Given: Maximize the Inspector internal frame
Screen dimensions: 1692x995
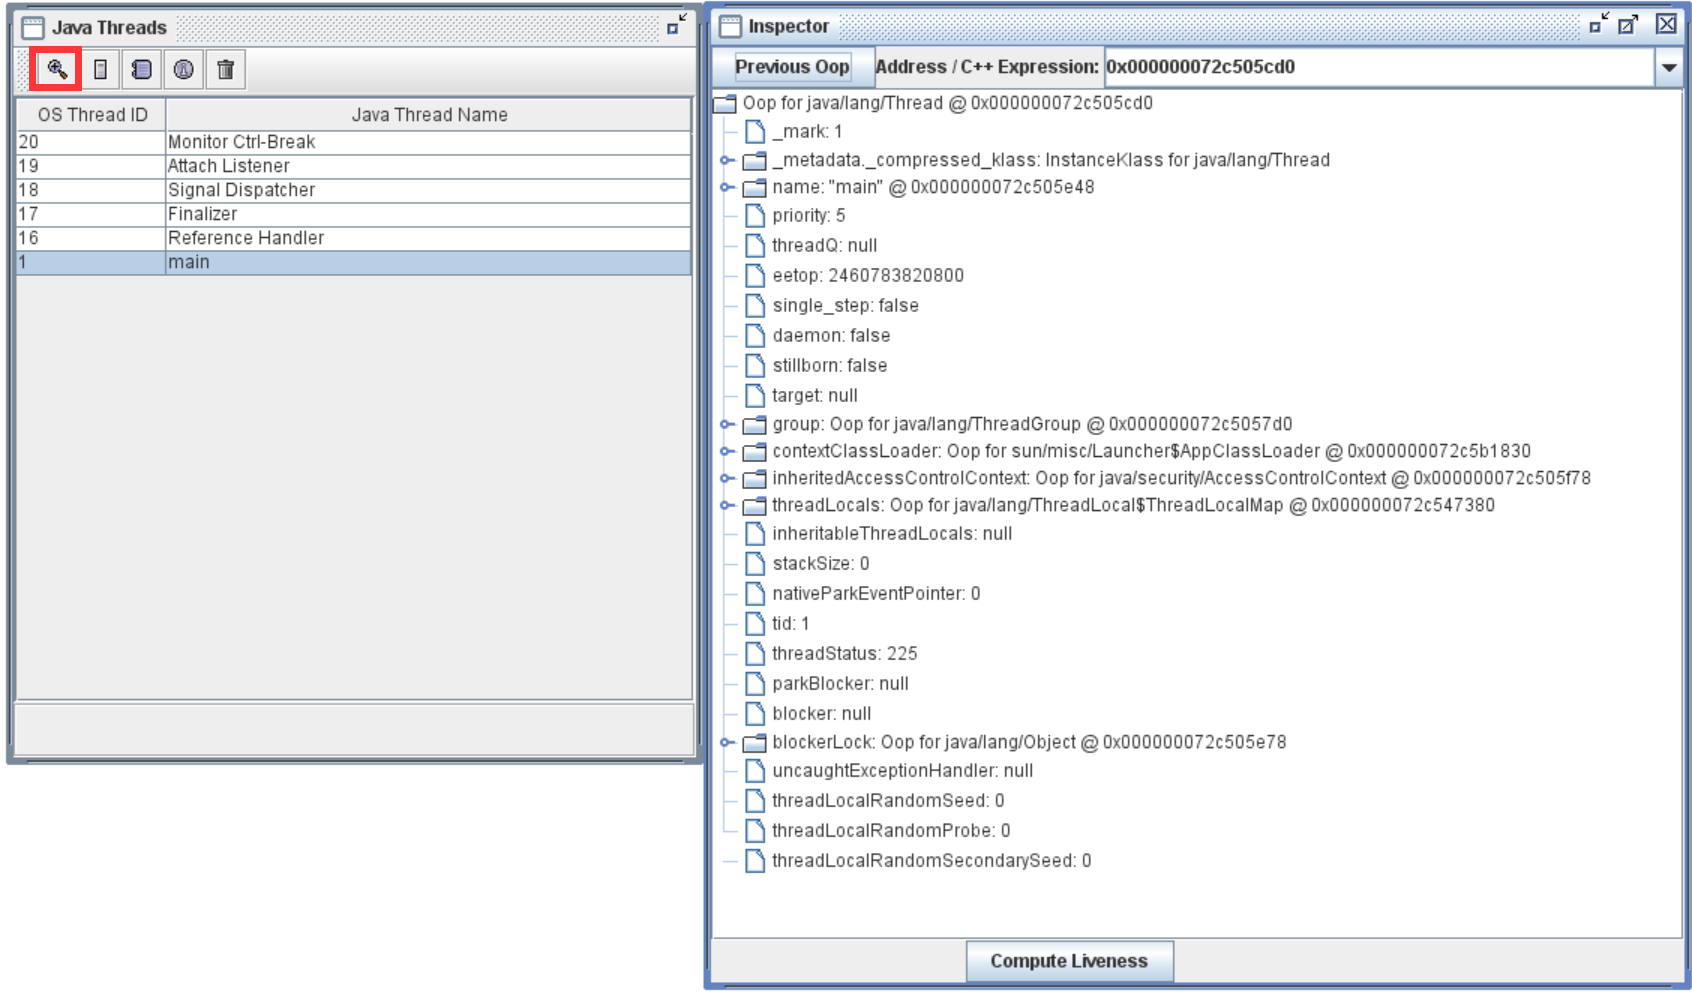Looking at the screenshot, I should pyautogui.click(x=1628, y=24).
